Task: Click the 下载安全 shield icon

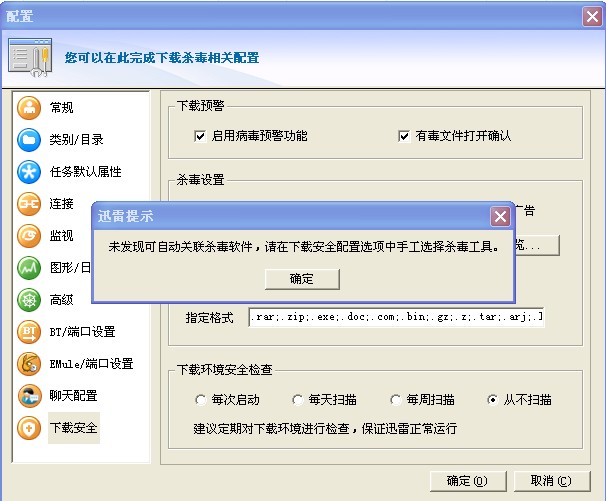Action: tap(29, 428)
